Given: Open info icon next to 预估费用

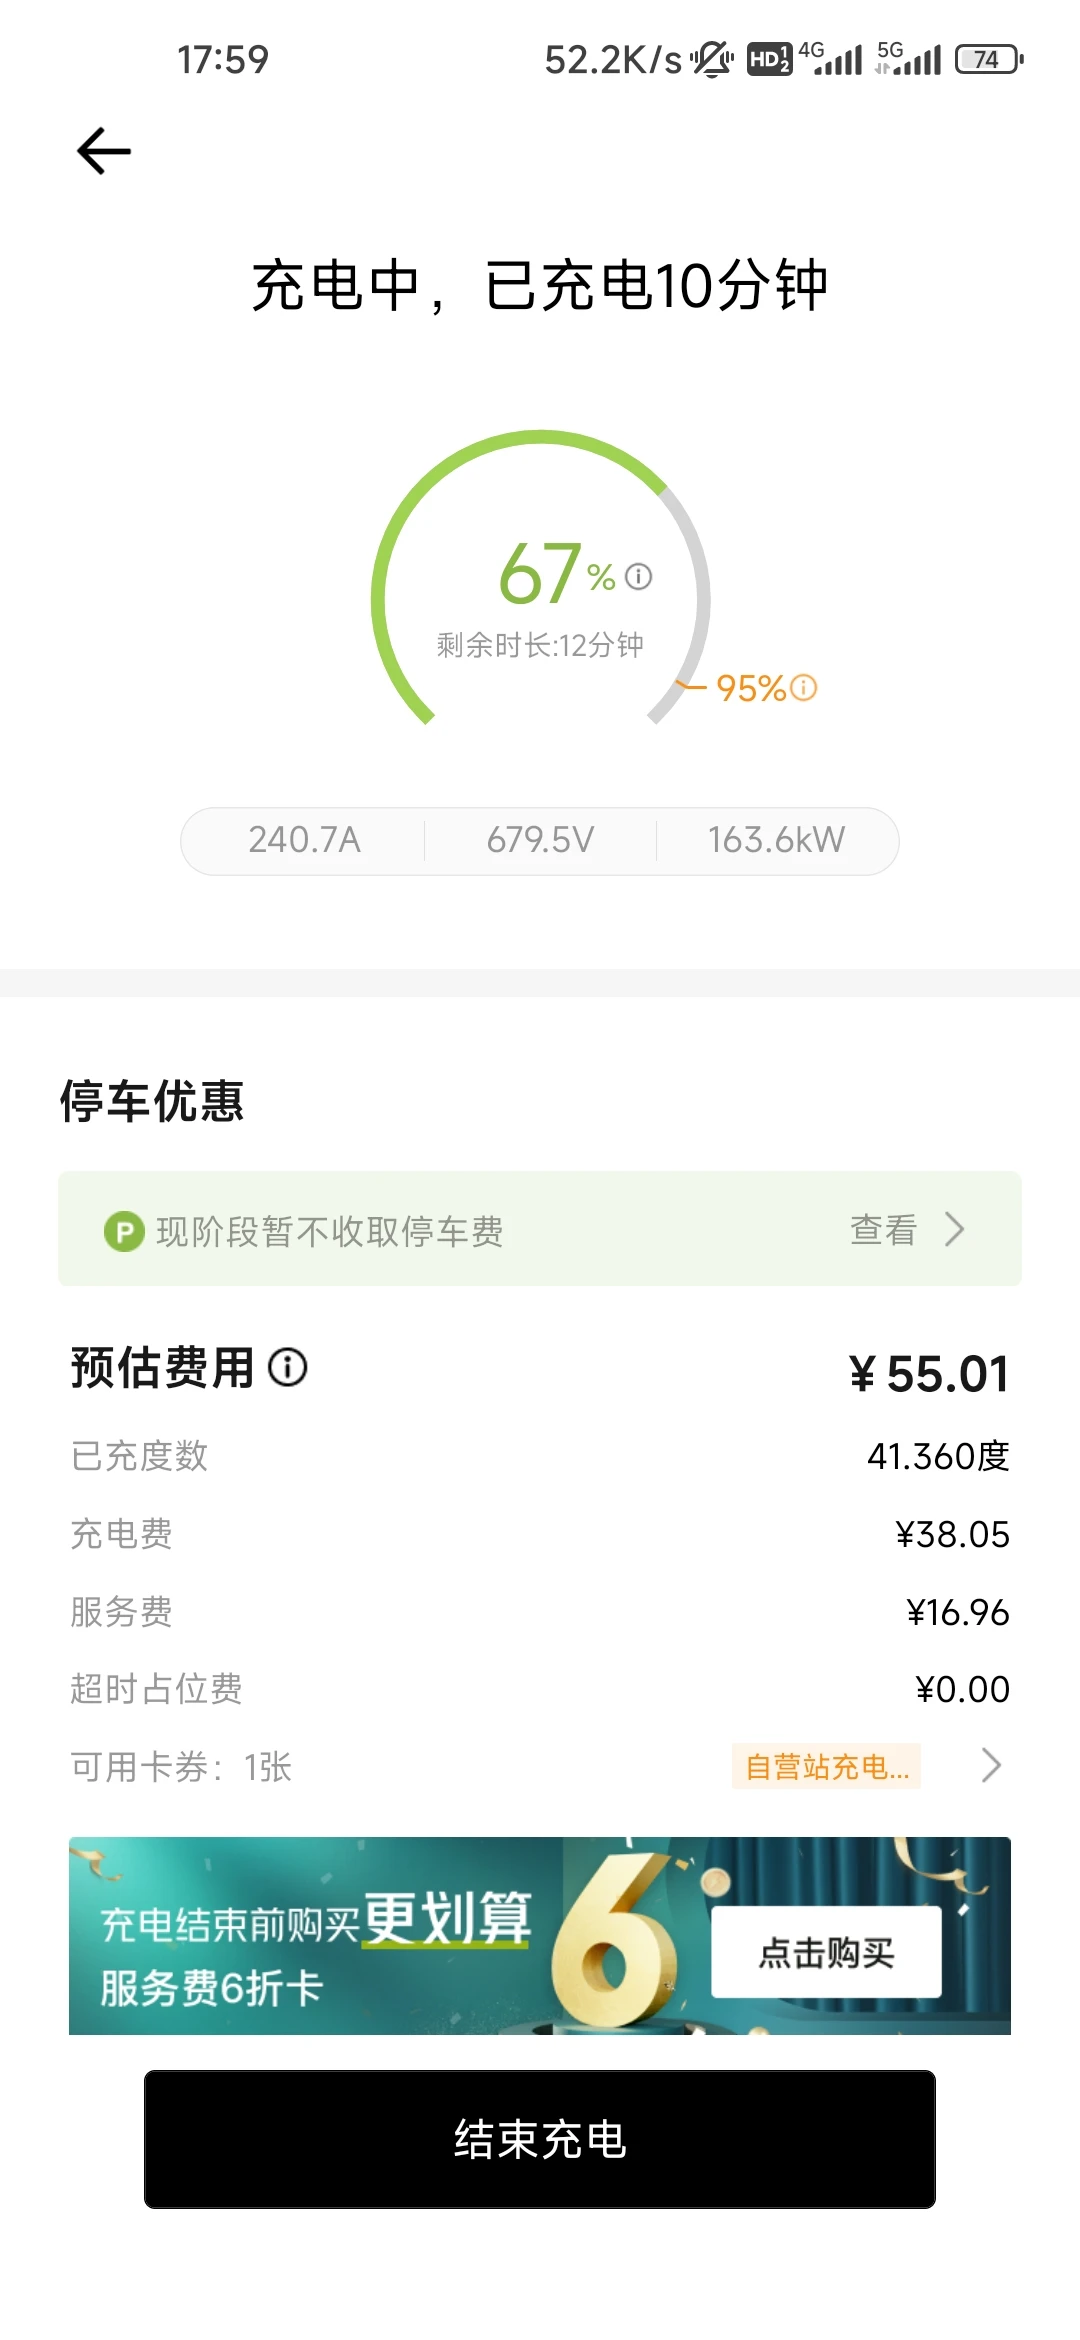Looking at the screenshot, I should 288,1367.
